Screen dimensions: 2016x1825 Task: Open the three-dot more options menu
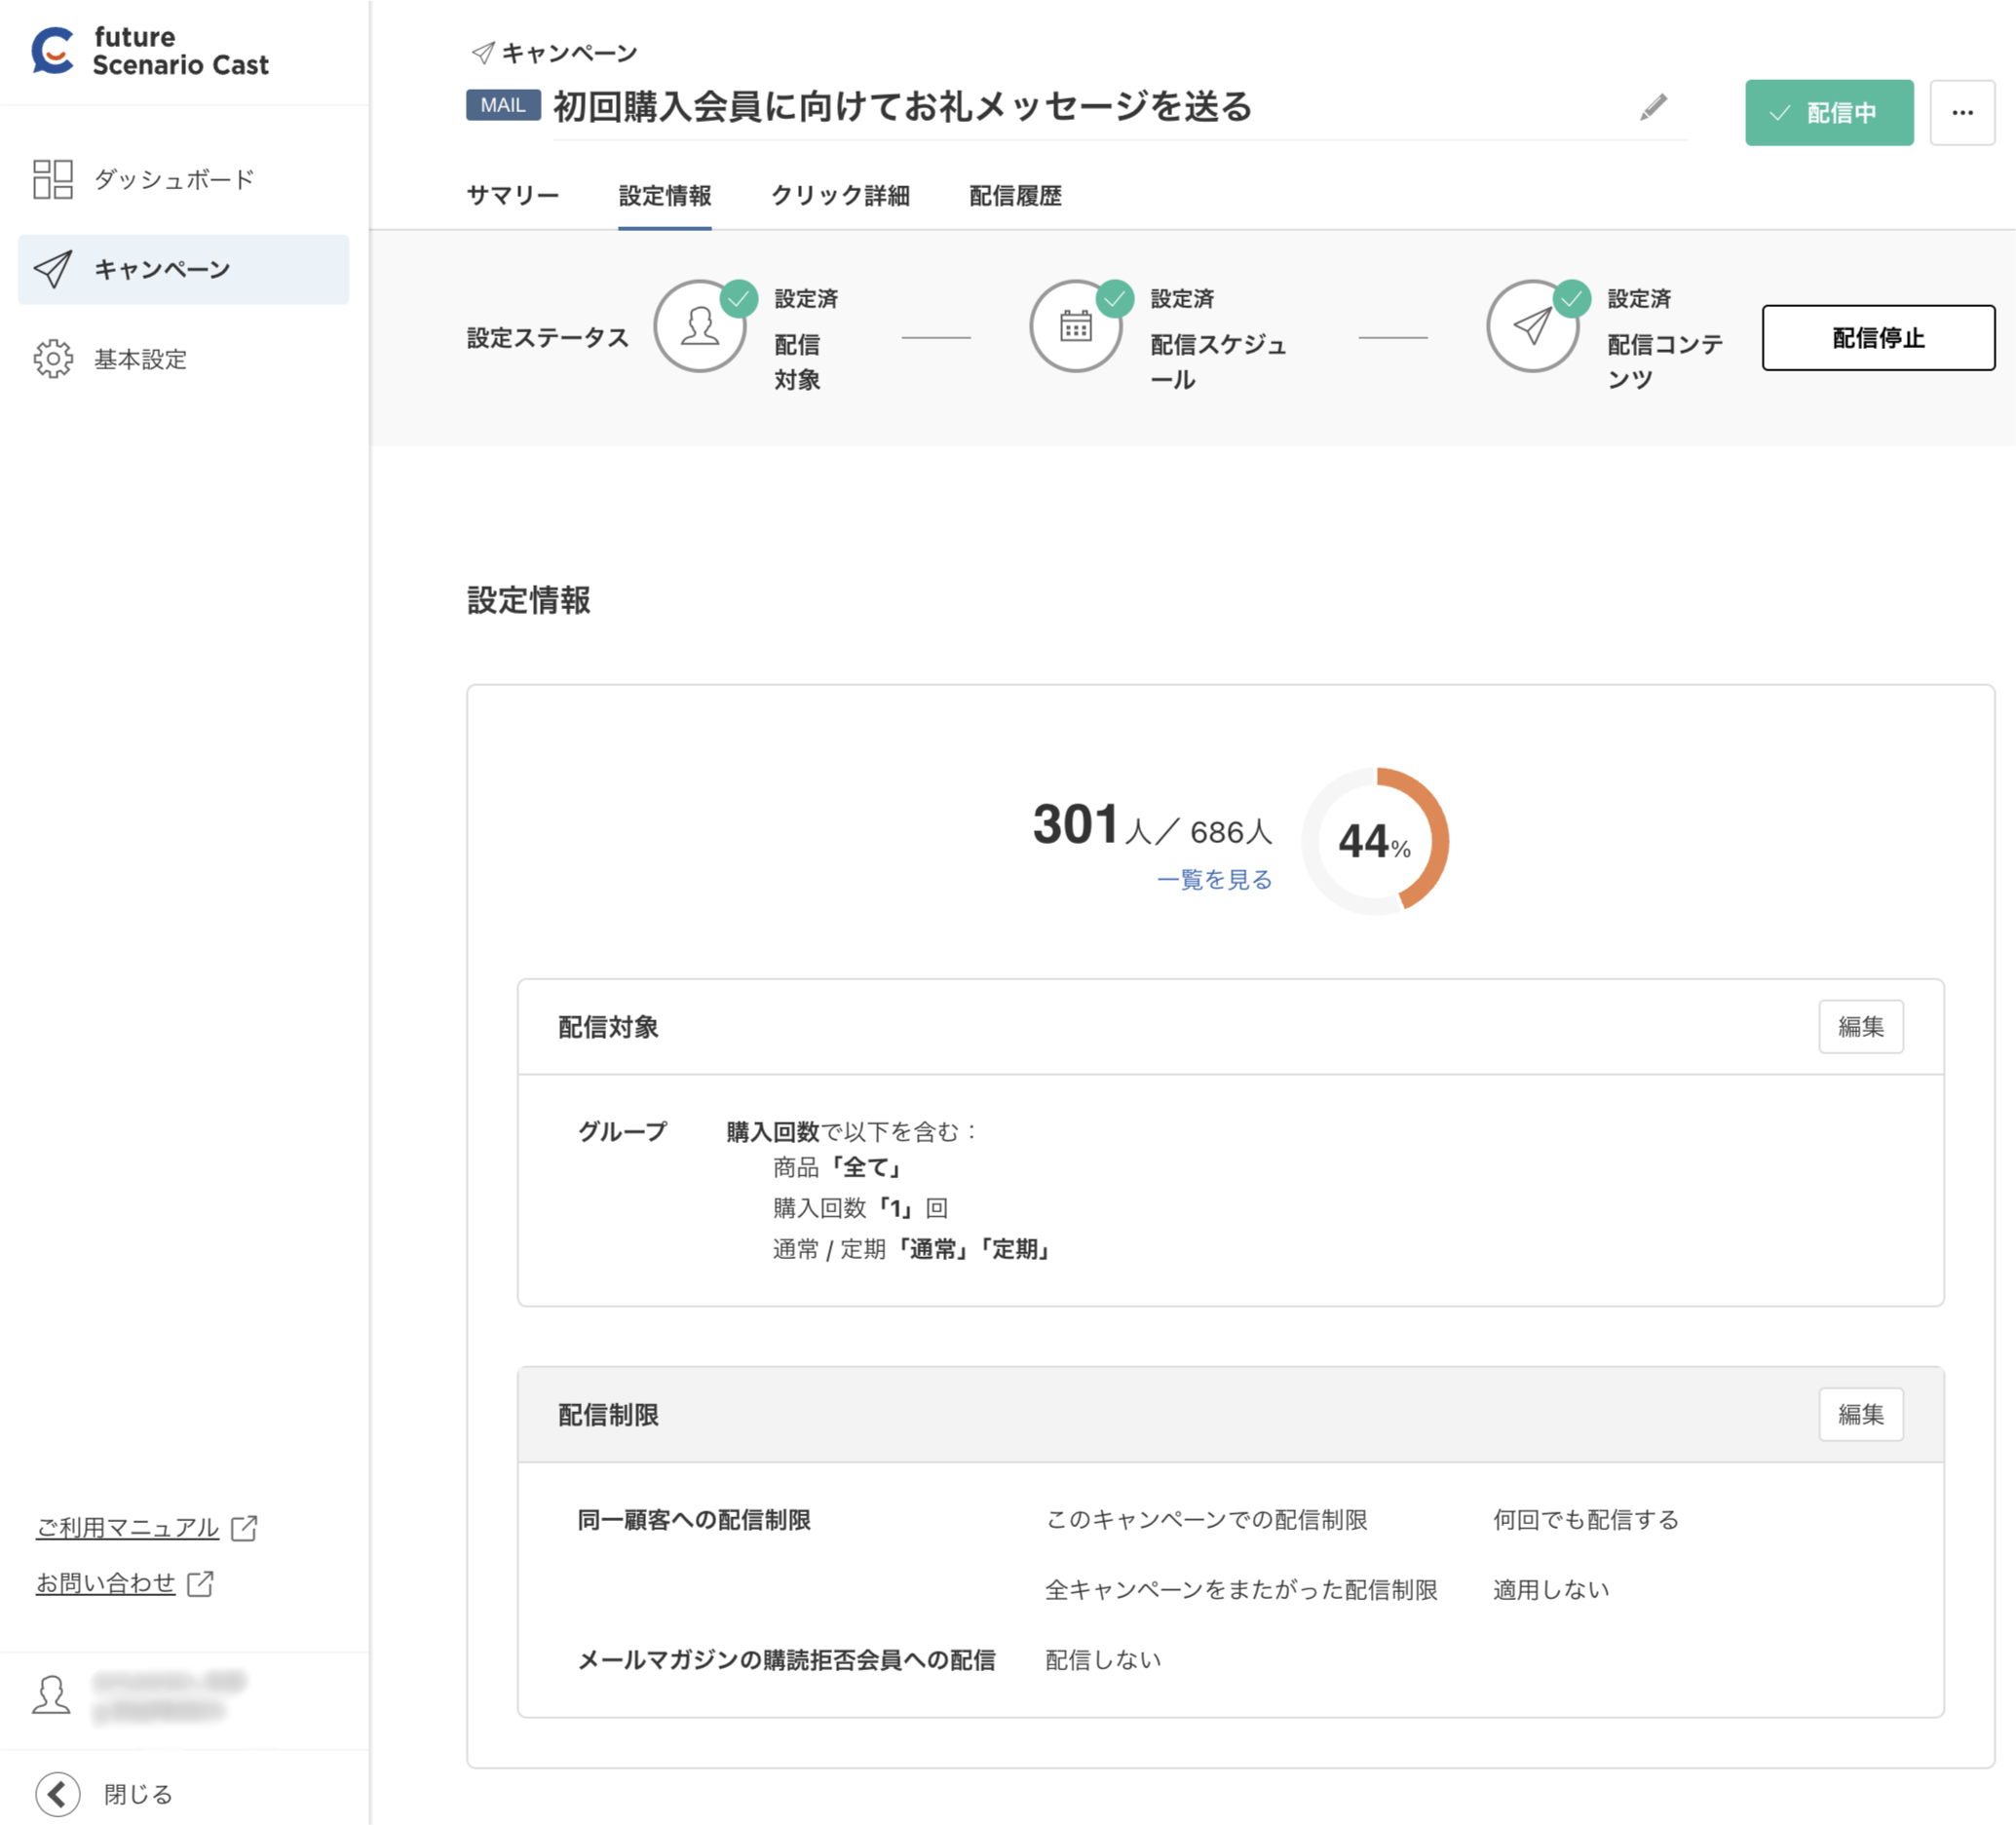(x=1962, y=113)
